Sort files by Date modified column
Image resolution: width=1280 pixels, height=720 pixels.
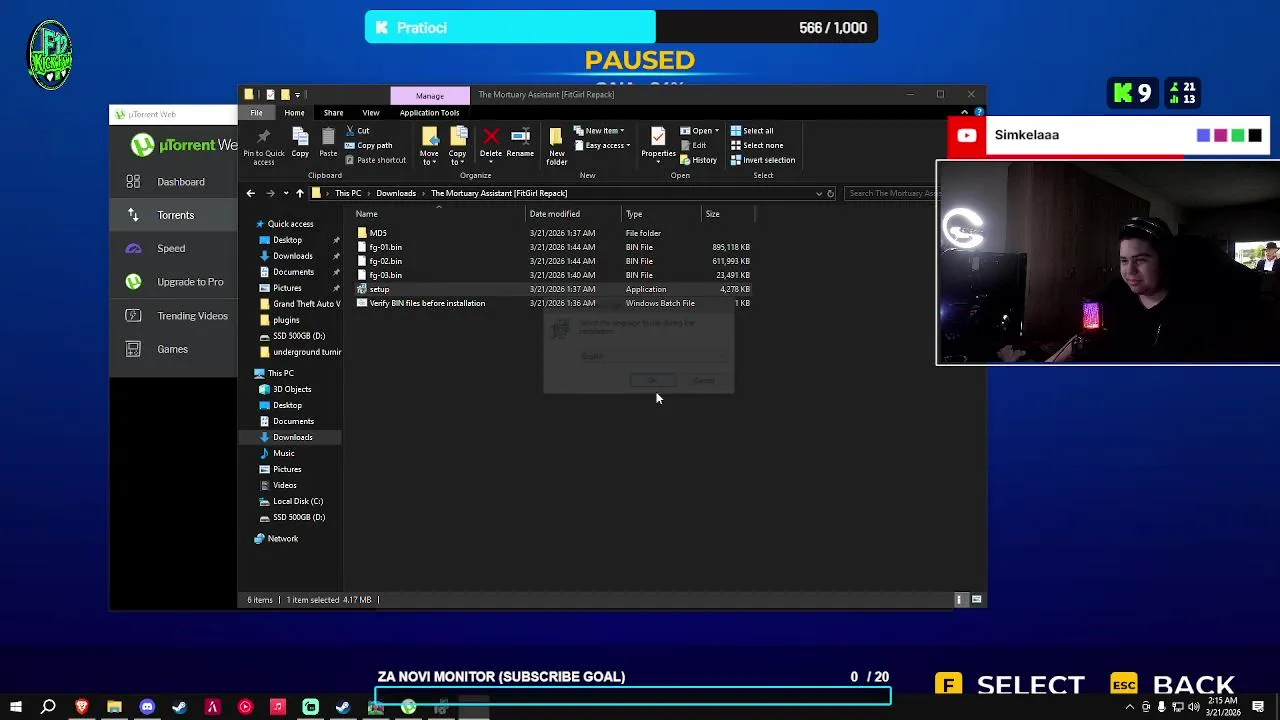pos(555,214)
